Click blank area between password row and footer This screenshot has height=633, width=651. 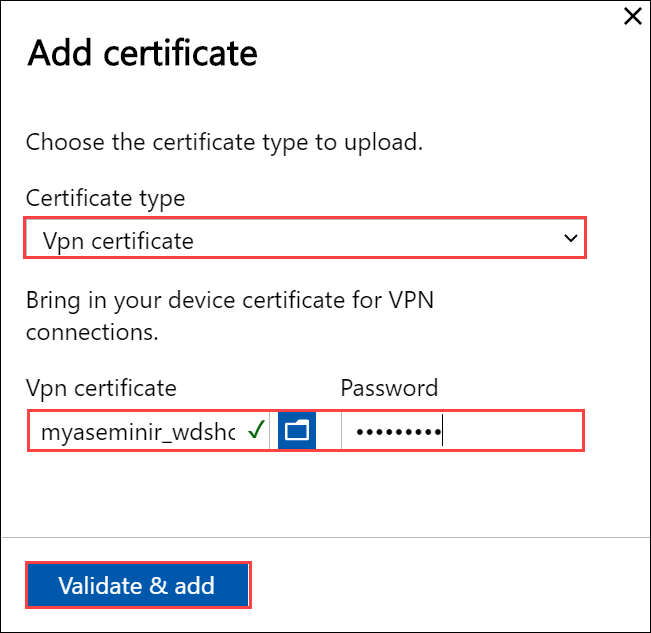pyautogui.click(x=325, y=493)
